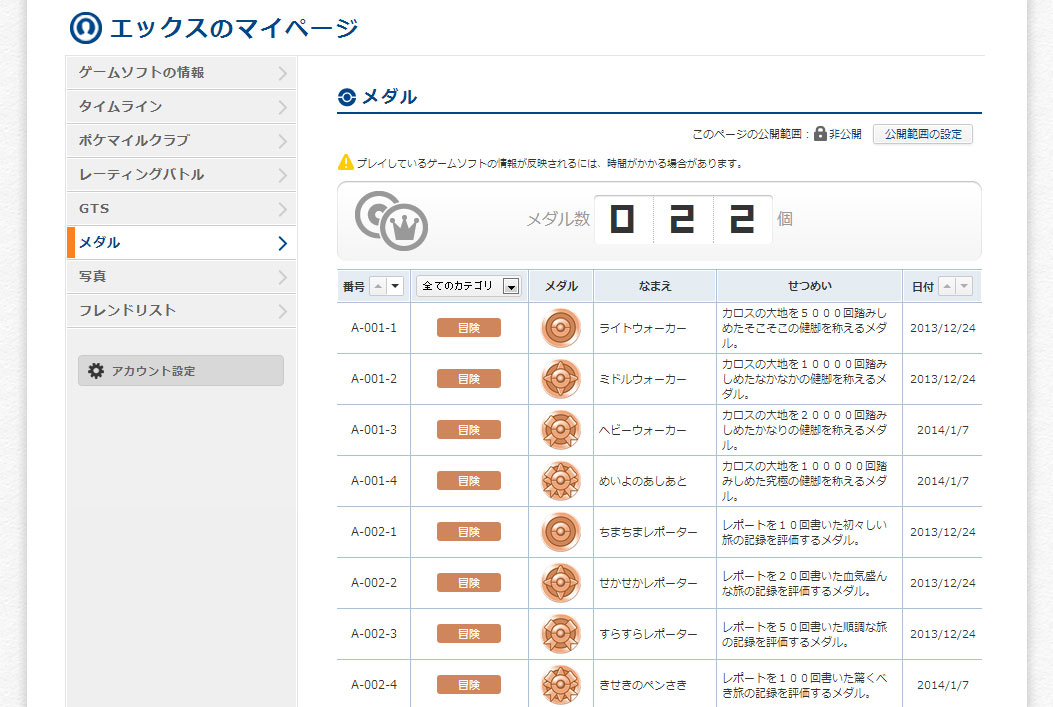Click the エックスのマイページ title
This screenshot has height=707, width=1053.
pos(234,28)
